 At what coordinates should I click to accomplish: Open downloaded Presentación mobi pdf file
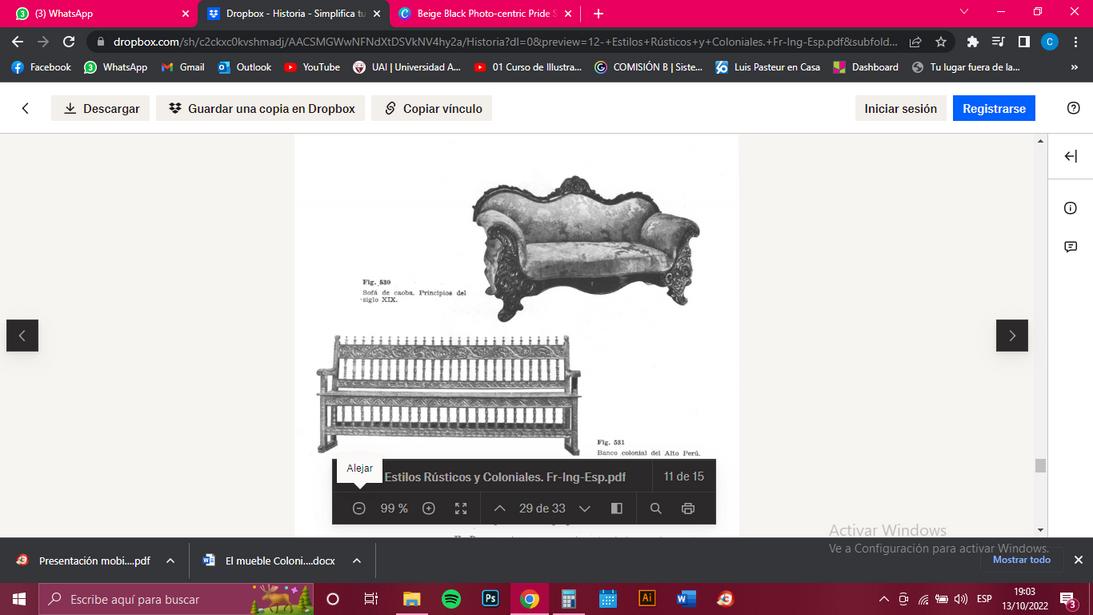pyautogui.click(x=84, y=561)
